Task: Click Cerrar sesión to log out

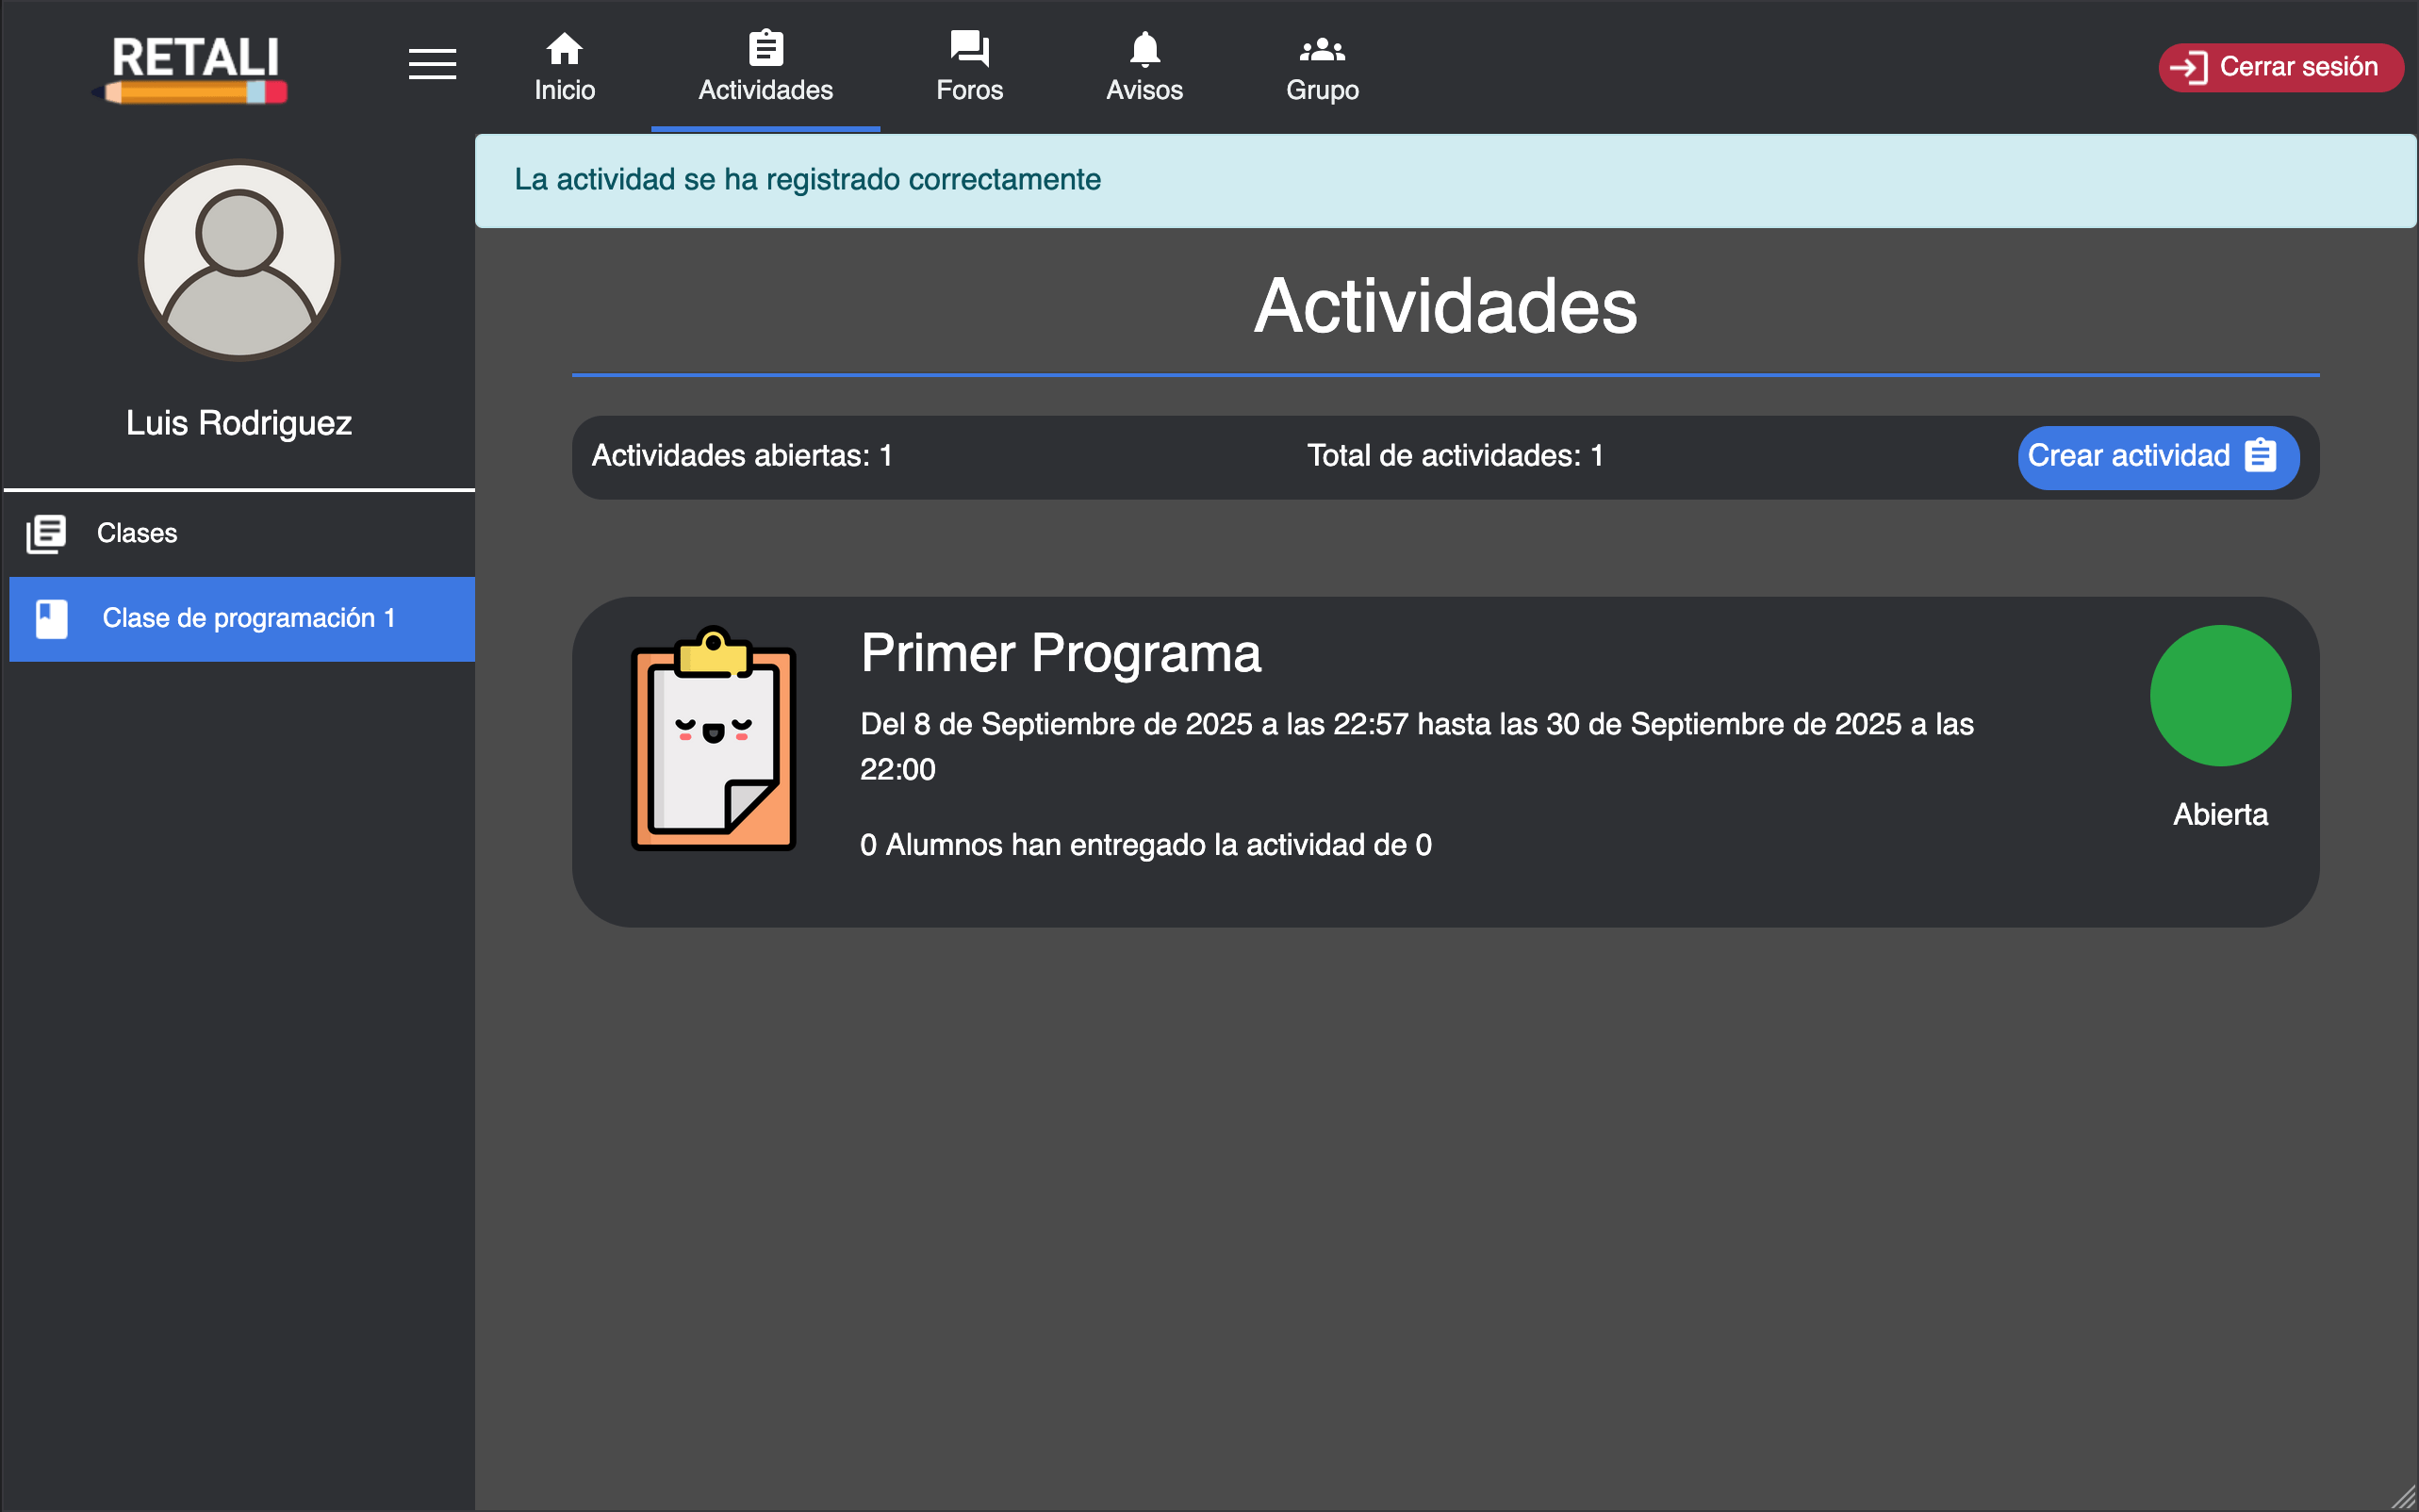Action: click(x=2283, y=67)
